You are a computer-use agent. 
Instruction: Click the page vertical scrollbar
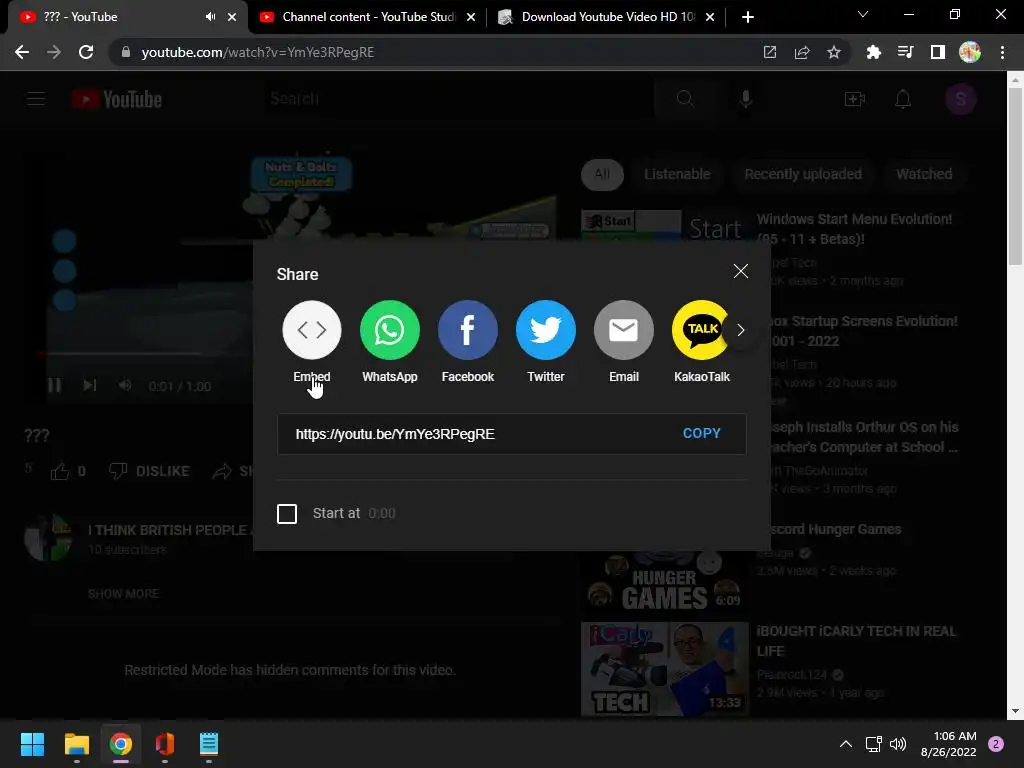pyautogui.click(x=1015, y=176)
